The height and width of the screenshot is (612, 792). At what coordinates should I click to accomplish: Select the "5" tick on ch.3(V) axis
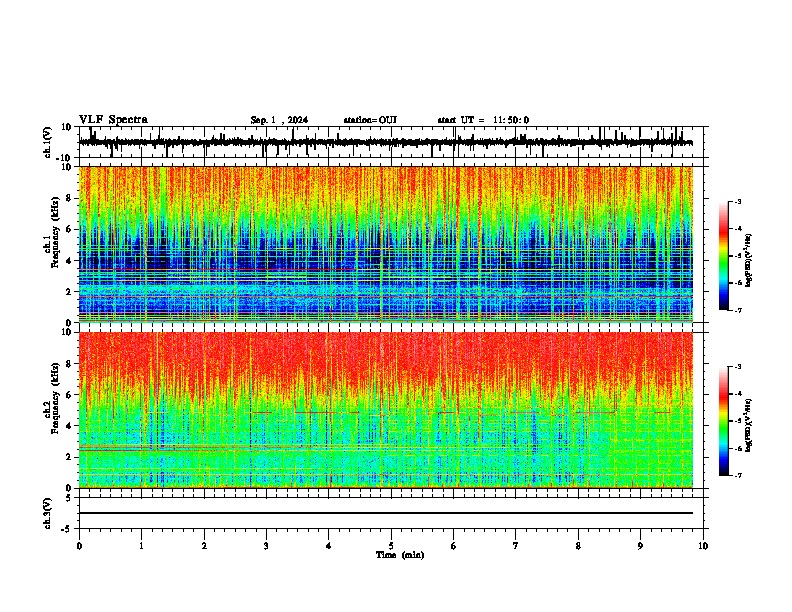coord(69,498)
